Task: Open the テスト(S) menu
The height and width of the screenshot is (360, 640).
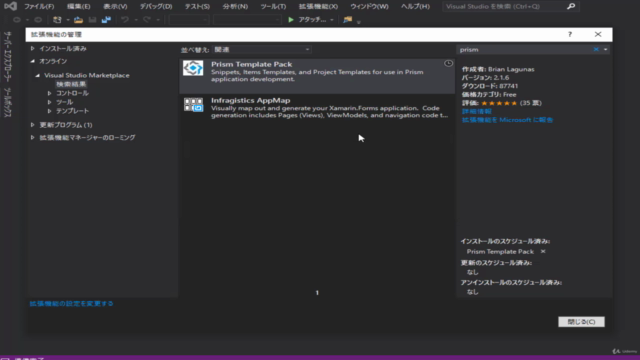Action: click(197, 6)
